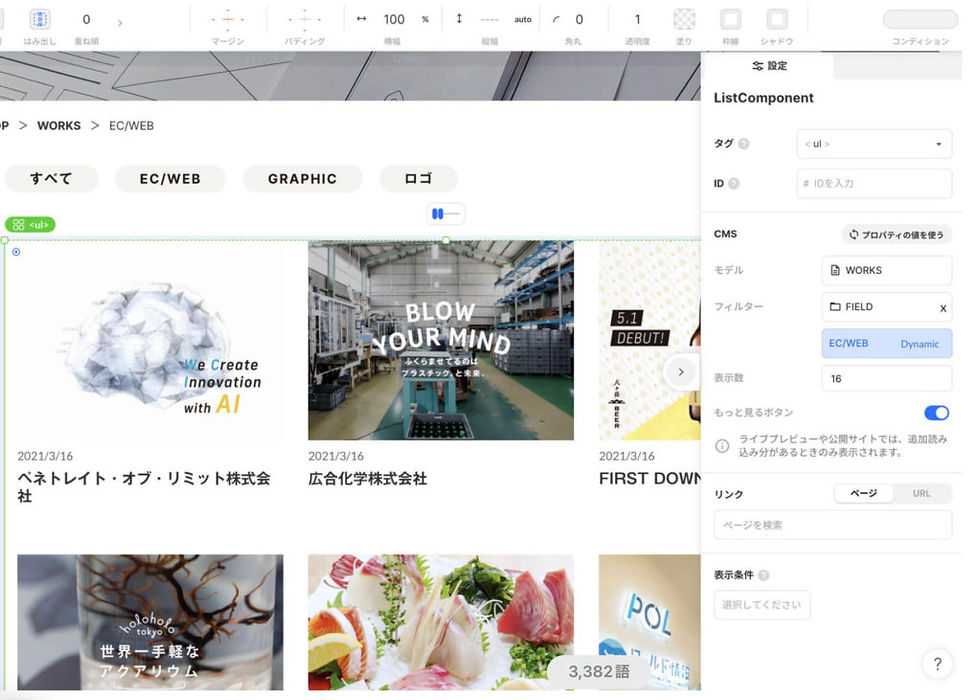The width and height of the screenshot is (980, 700).
Task: Click the green <ul> element label
Action: [x=30, y=224]
